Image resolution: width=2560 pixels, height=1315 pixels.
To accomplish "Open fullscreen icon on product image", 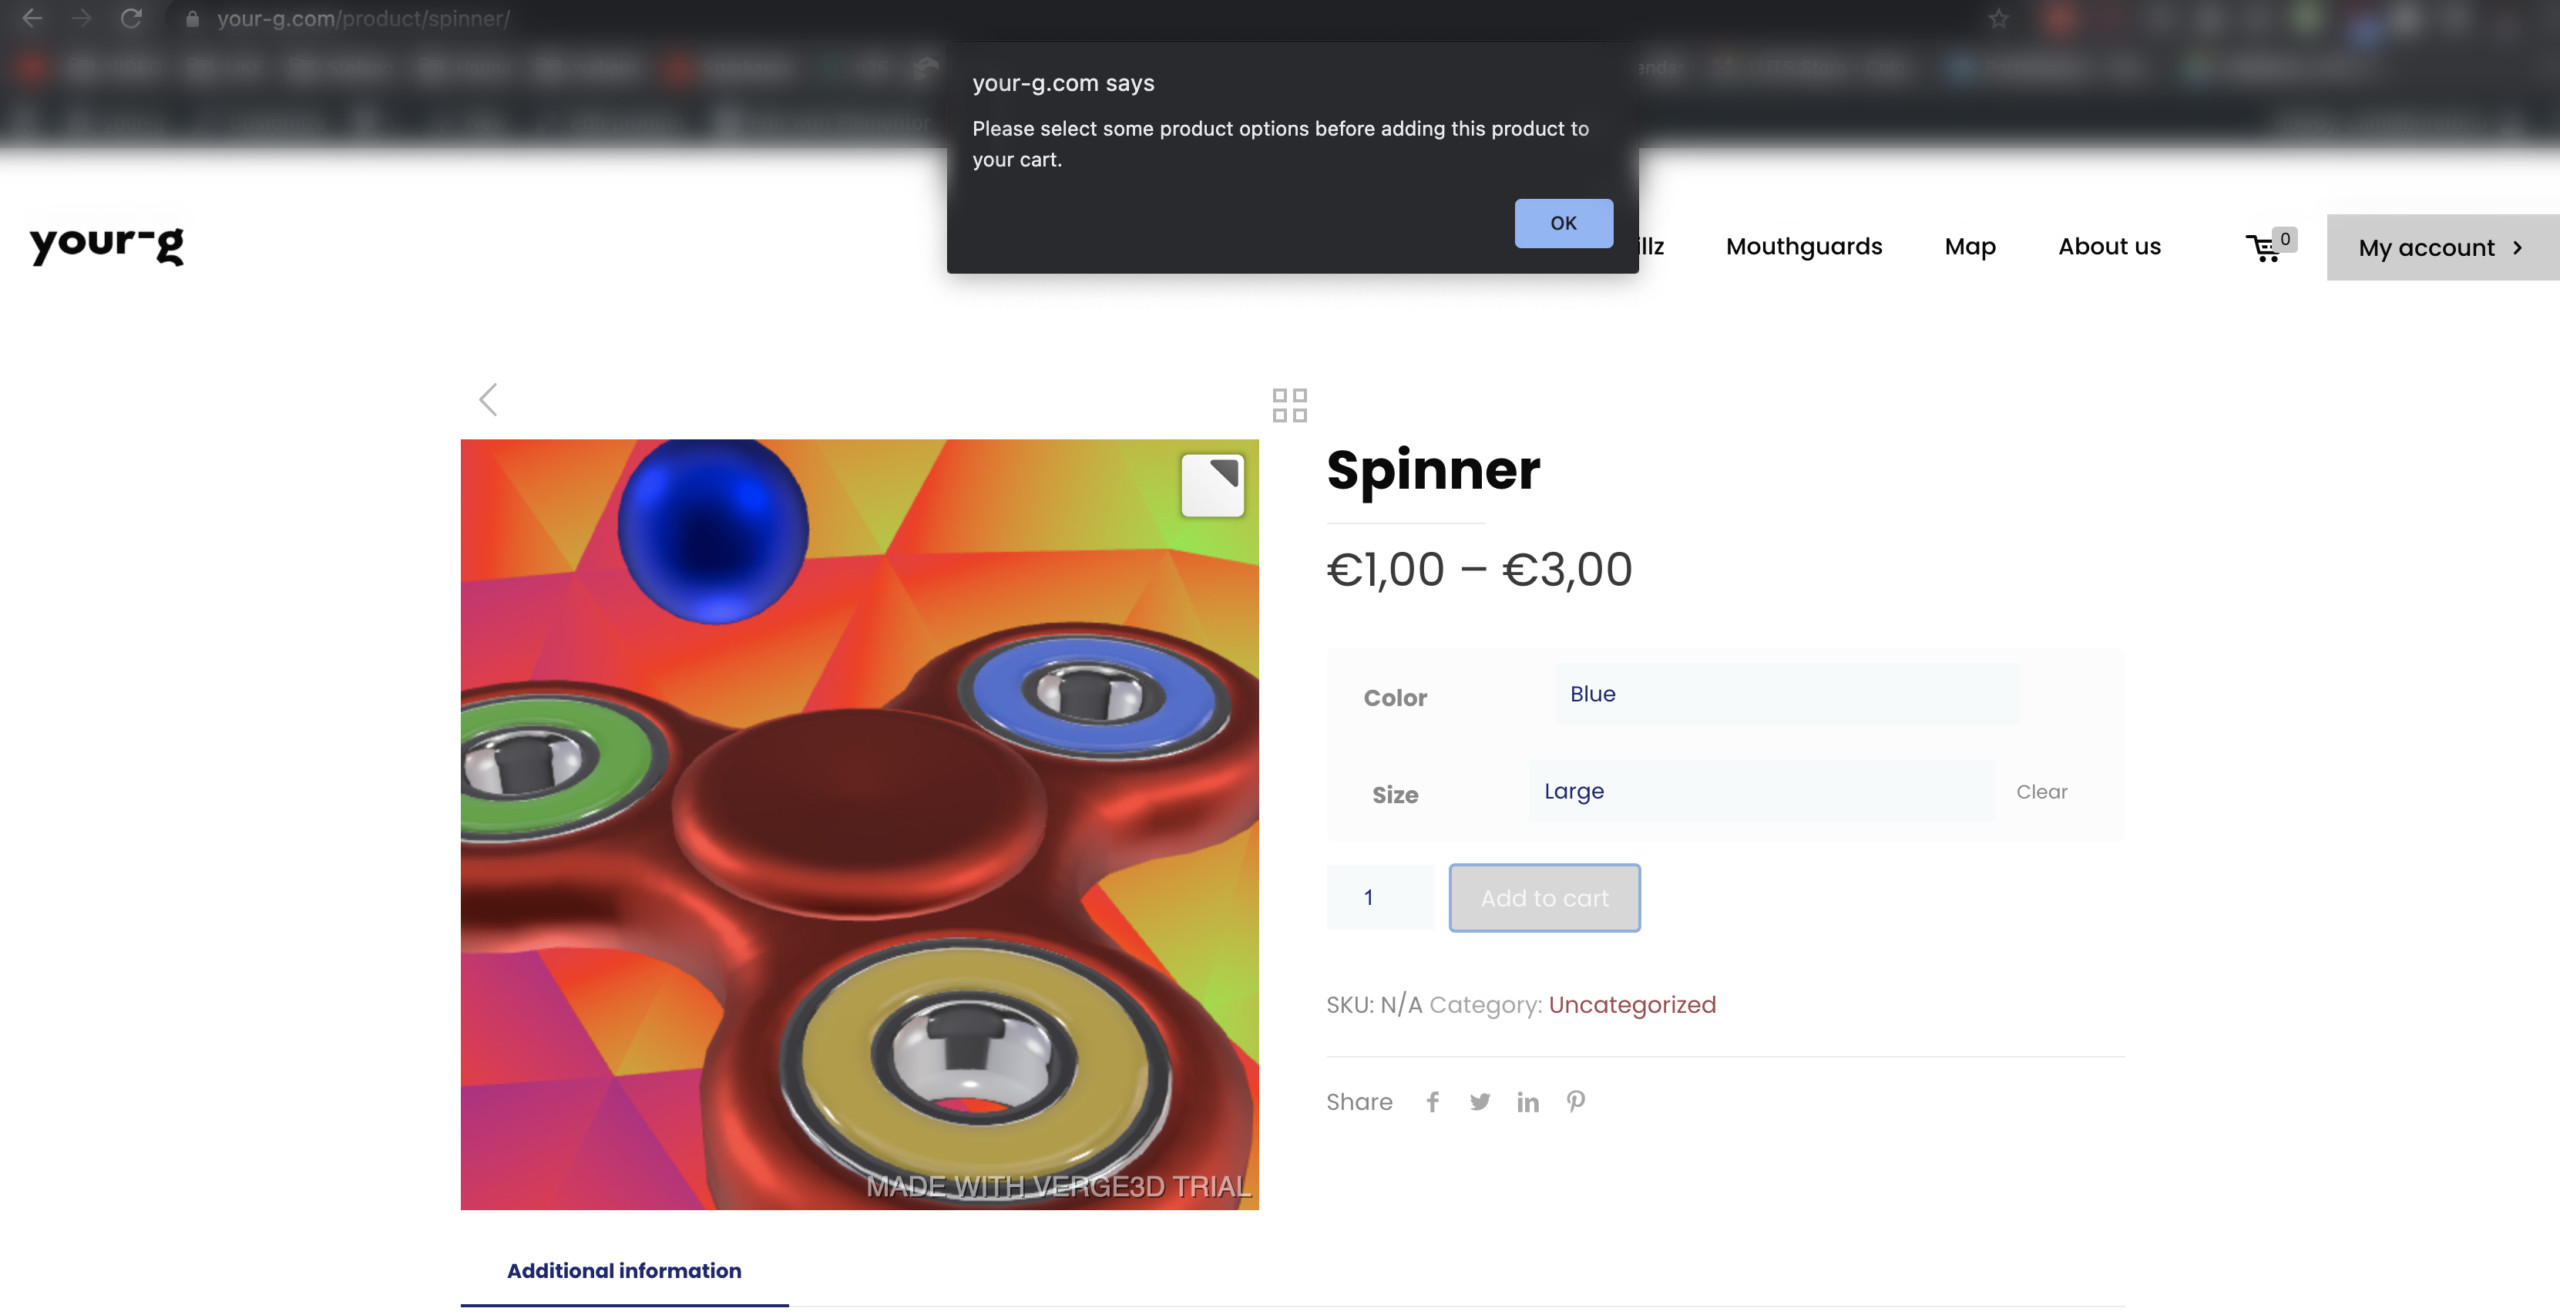I will click(x=1212, y=486).
